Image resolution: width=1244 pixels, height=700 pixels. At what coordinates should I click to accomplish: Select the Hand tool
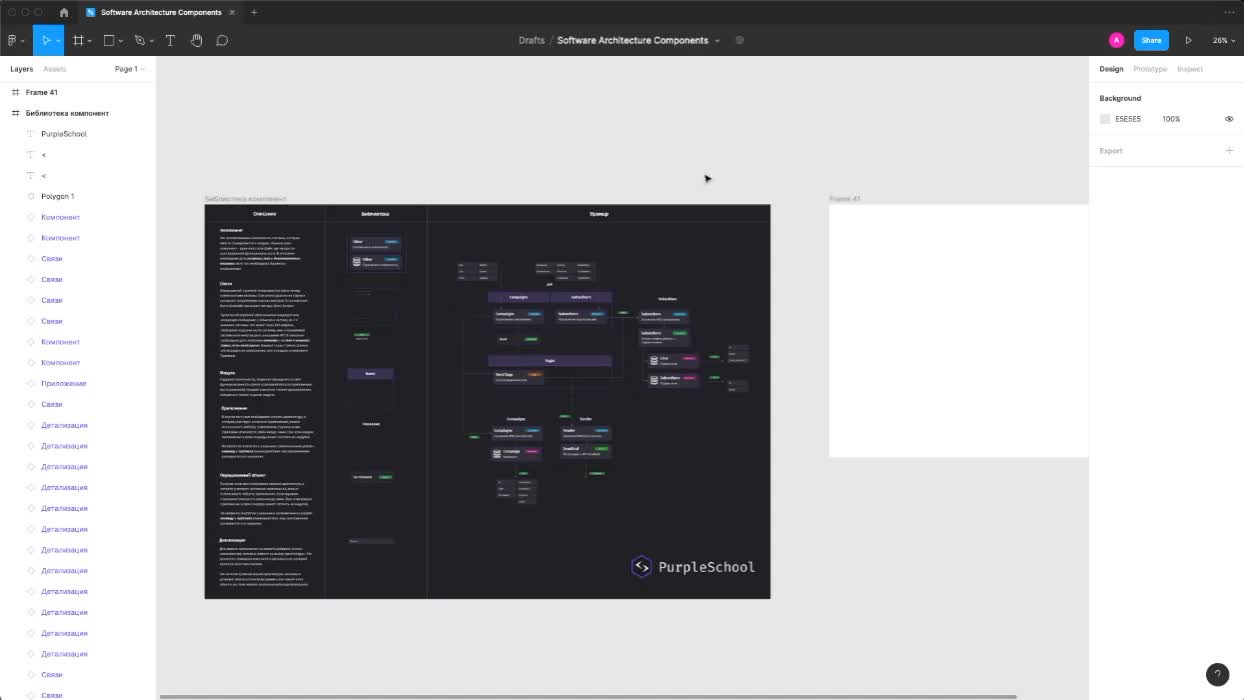point(196,40)
